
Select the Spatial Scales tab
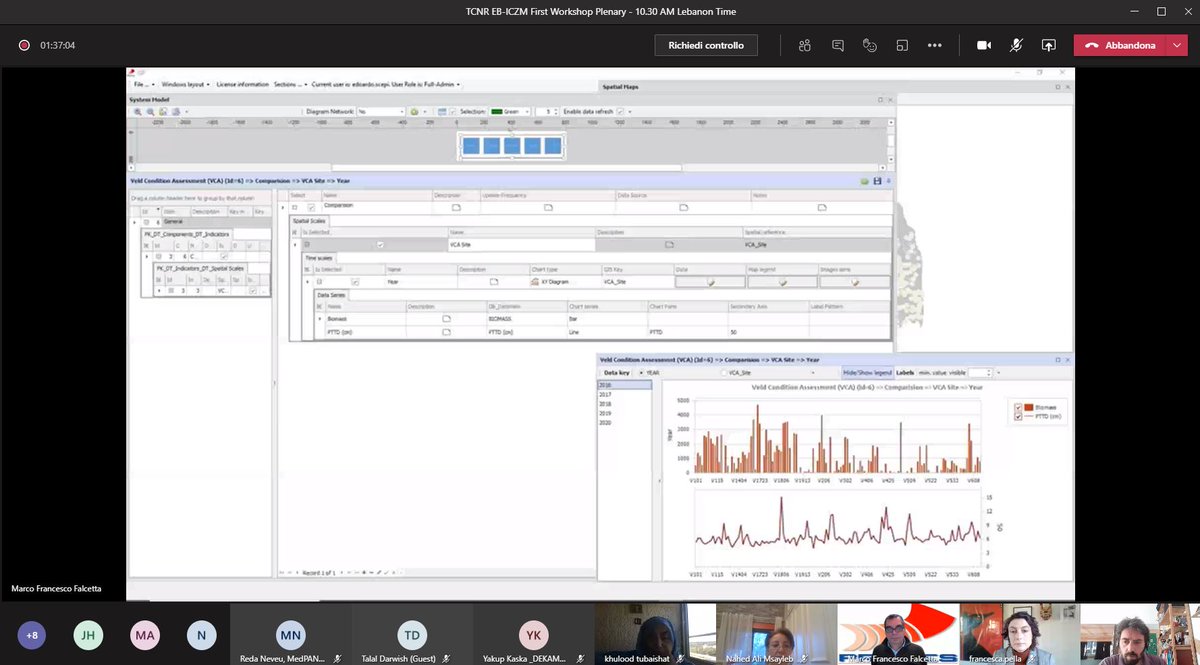click(309, 220)
